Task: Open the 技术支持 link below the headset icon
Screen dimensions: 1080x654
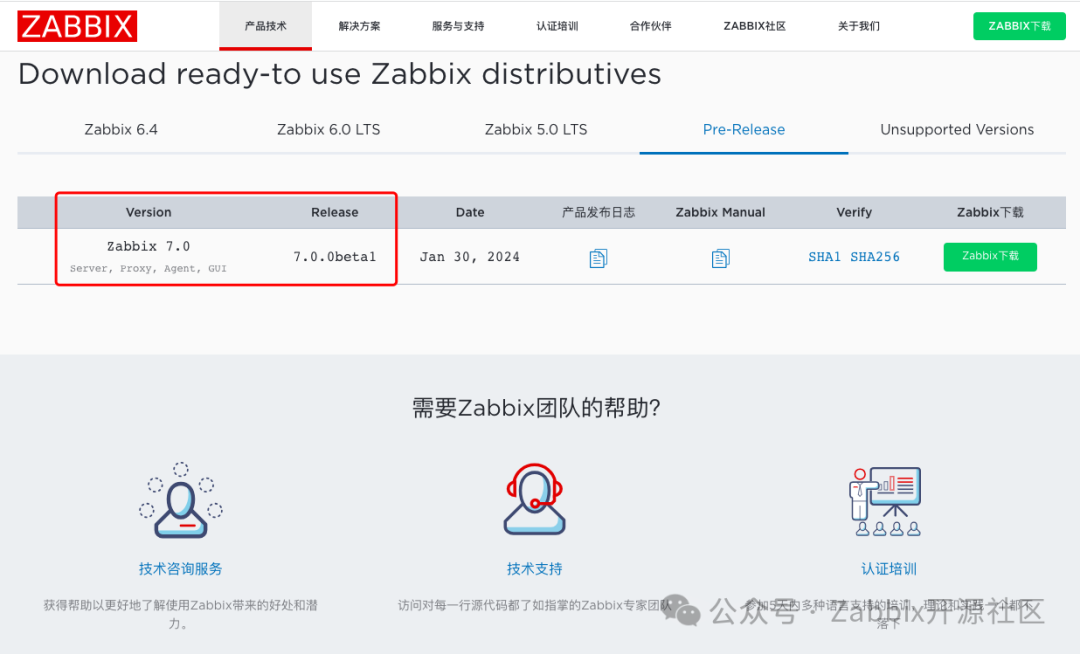Action: pyautogui.click(x=534, y=568)
